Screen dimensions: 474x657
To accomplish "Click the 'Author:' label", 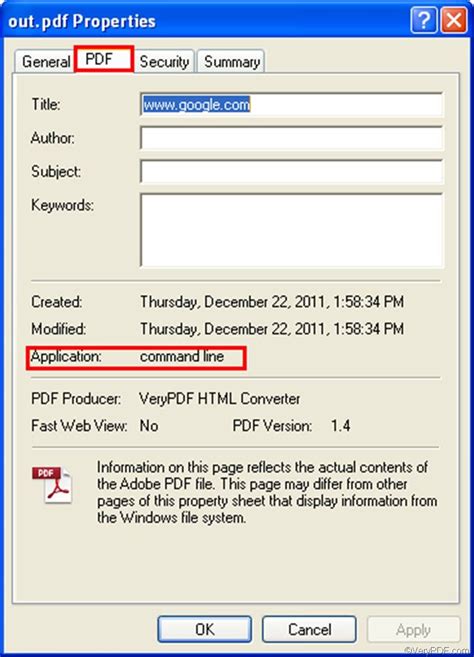I will click(x=52, y=137).
